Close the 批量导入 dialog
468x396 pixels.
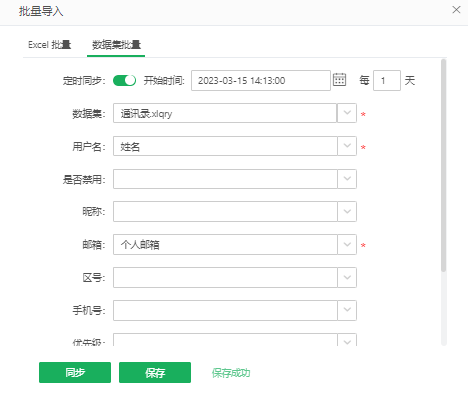point(456,10)
